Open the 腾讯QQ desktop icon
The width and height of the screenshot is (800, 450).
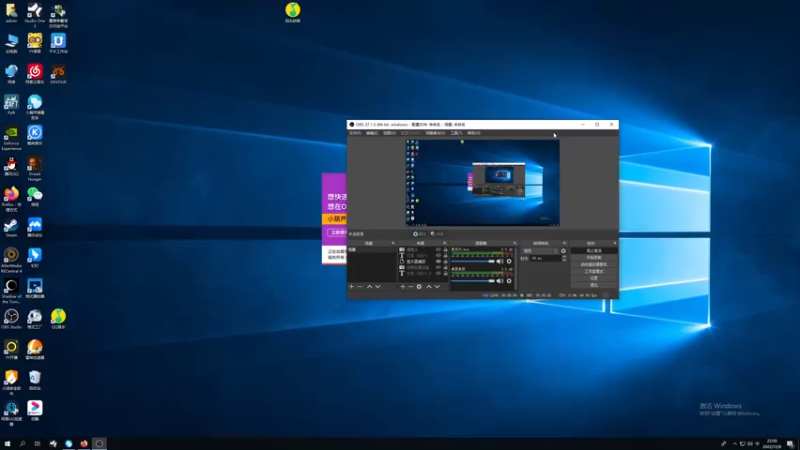(x=11, y=166)
